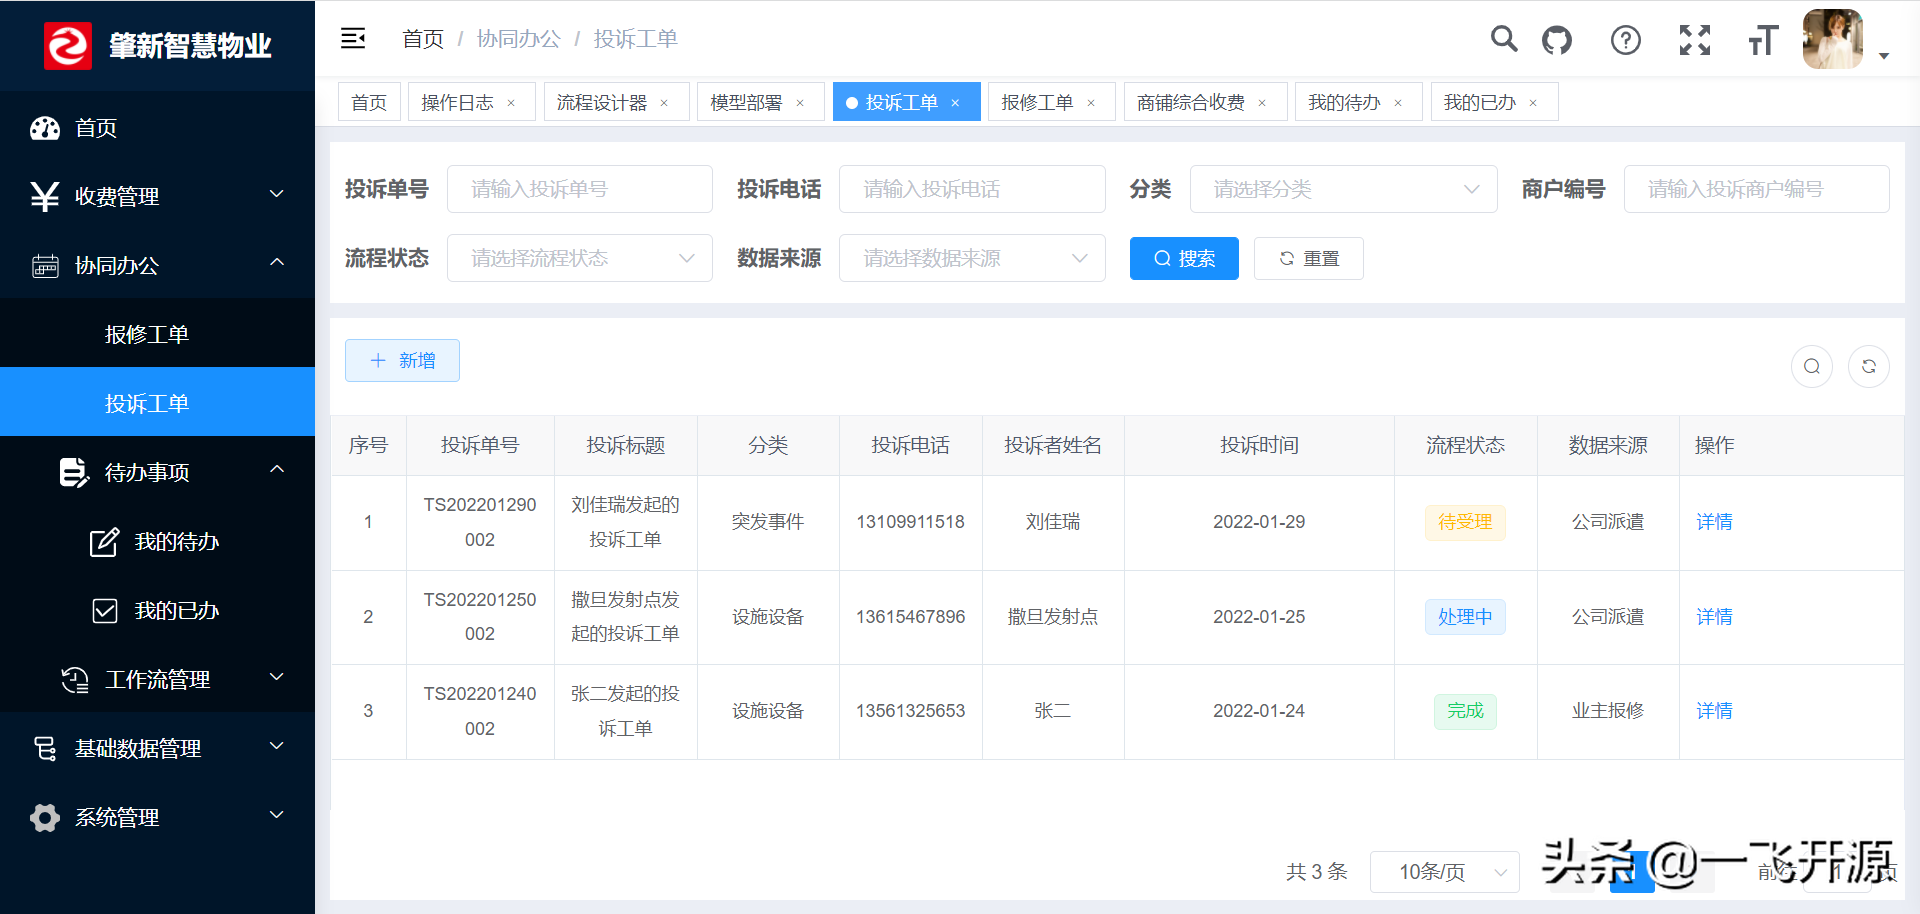This screenshot has height=914, width=1920.
Task: Click the dashboard icon beside 首页 in sidebar
Action: pos(45,128)
